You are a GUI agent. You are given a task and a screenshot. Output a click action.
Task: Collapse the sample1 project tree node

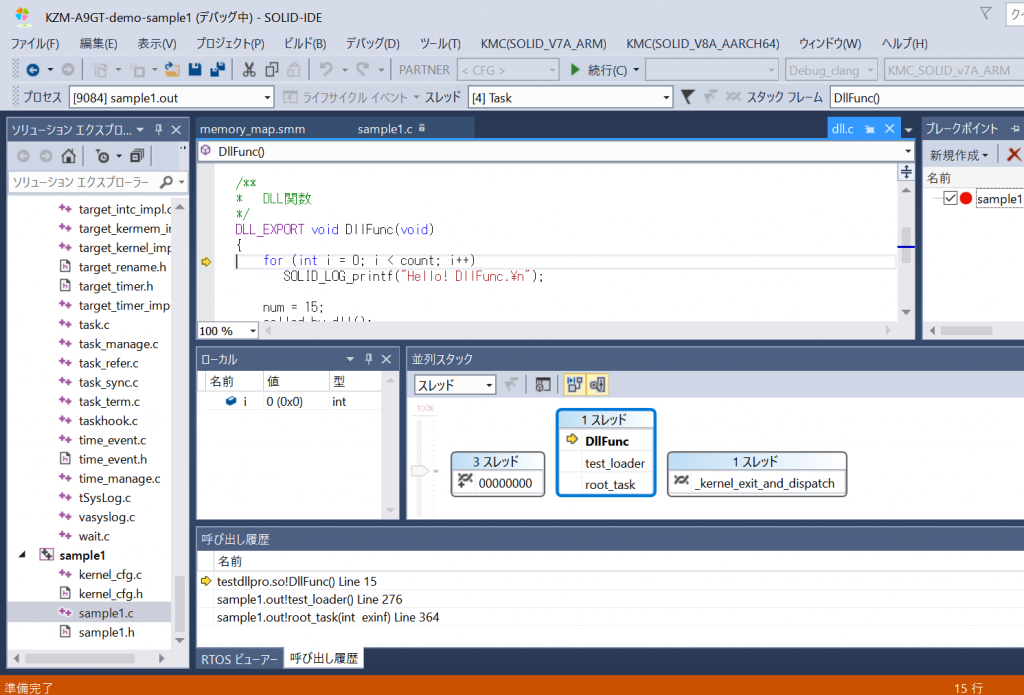(x=23, y=555)
